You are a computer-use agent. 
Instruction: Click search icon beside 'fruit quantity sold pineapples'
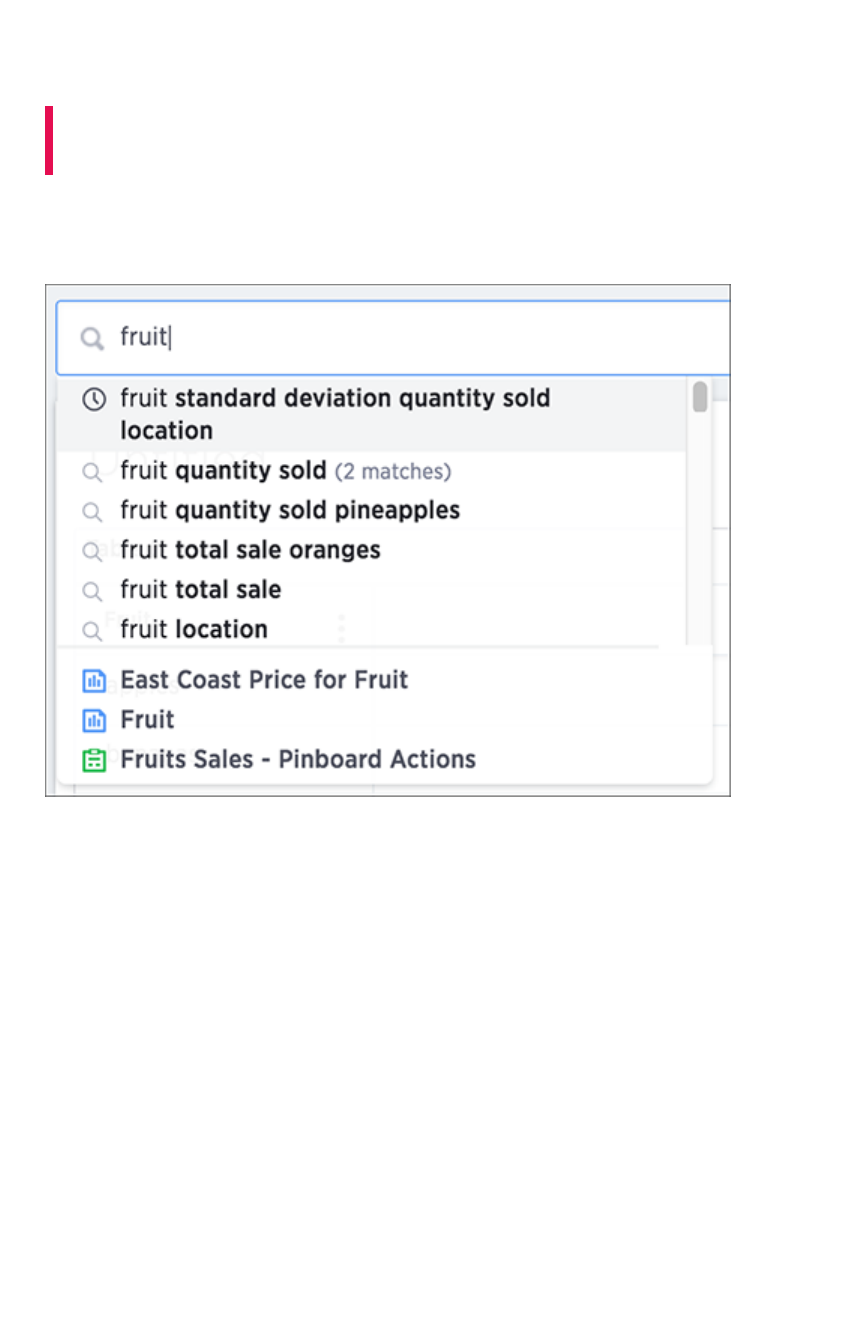click(x=92, y=512)
